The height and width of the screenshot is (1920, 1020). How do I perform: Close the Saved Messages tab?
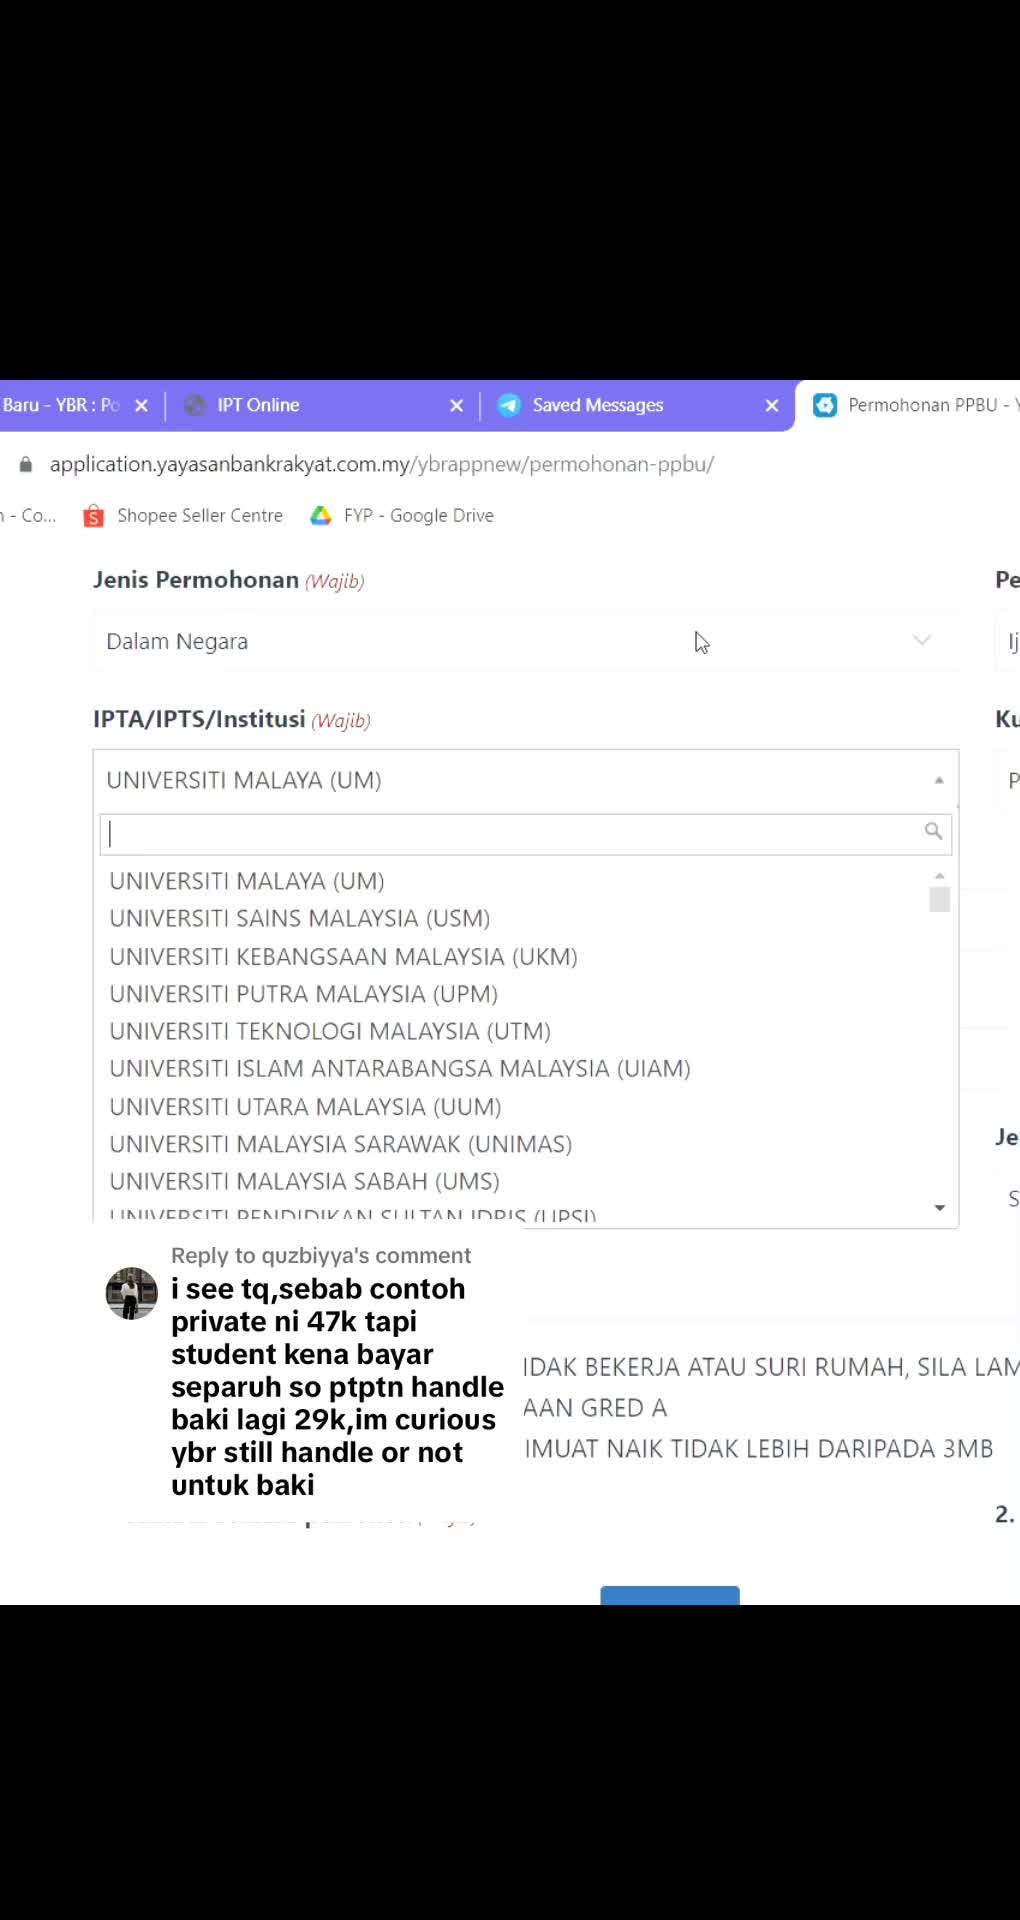coord(772,406)
